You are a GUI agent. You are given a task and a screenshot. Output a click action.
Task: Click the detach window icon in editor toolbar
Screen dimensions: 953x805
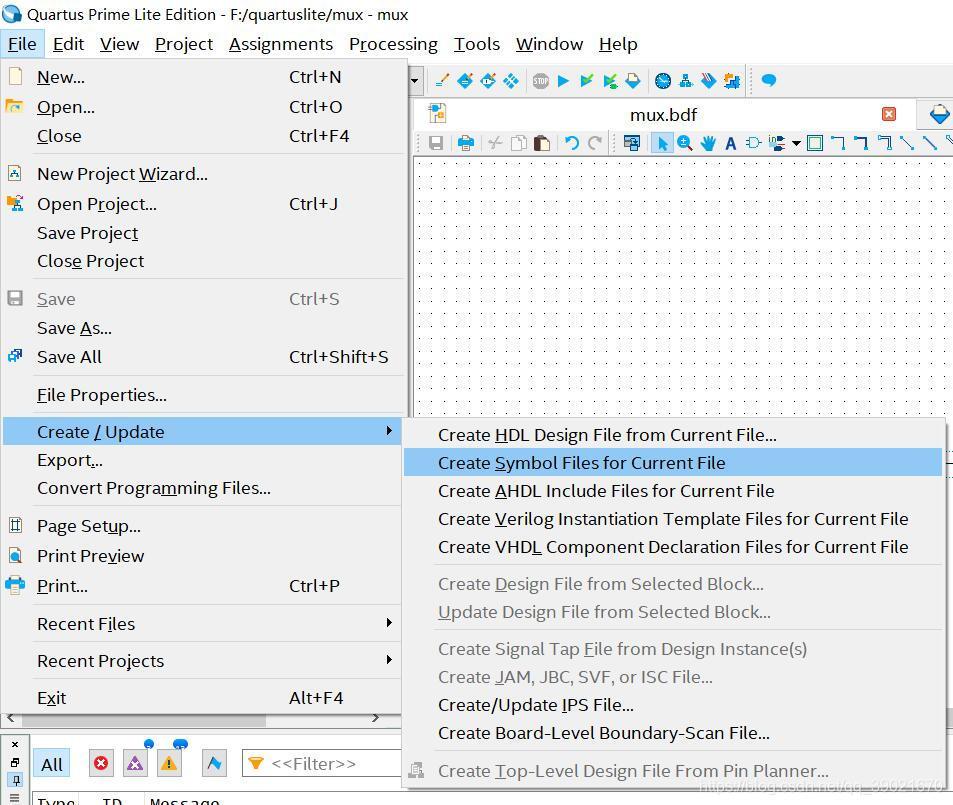632,143
